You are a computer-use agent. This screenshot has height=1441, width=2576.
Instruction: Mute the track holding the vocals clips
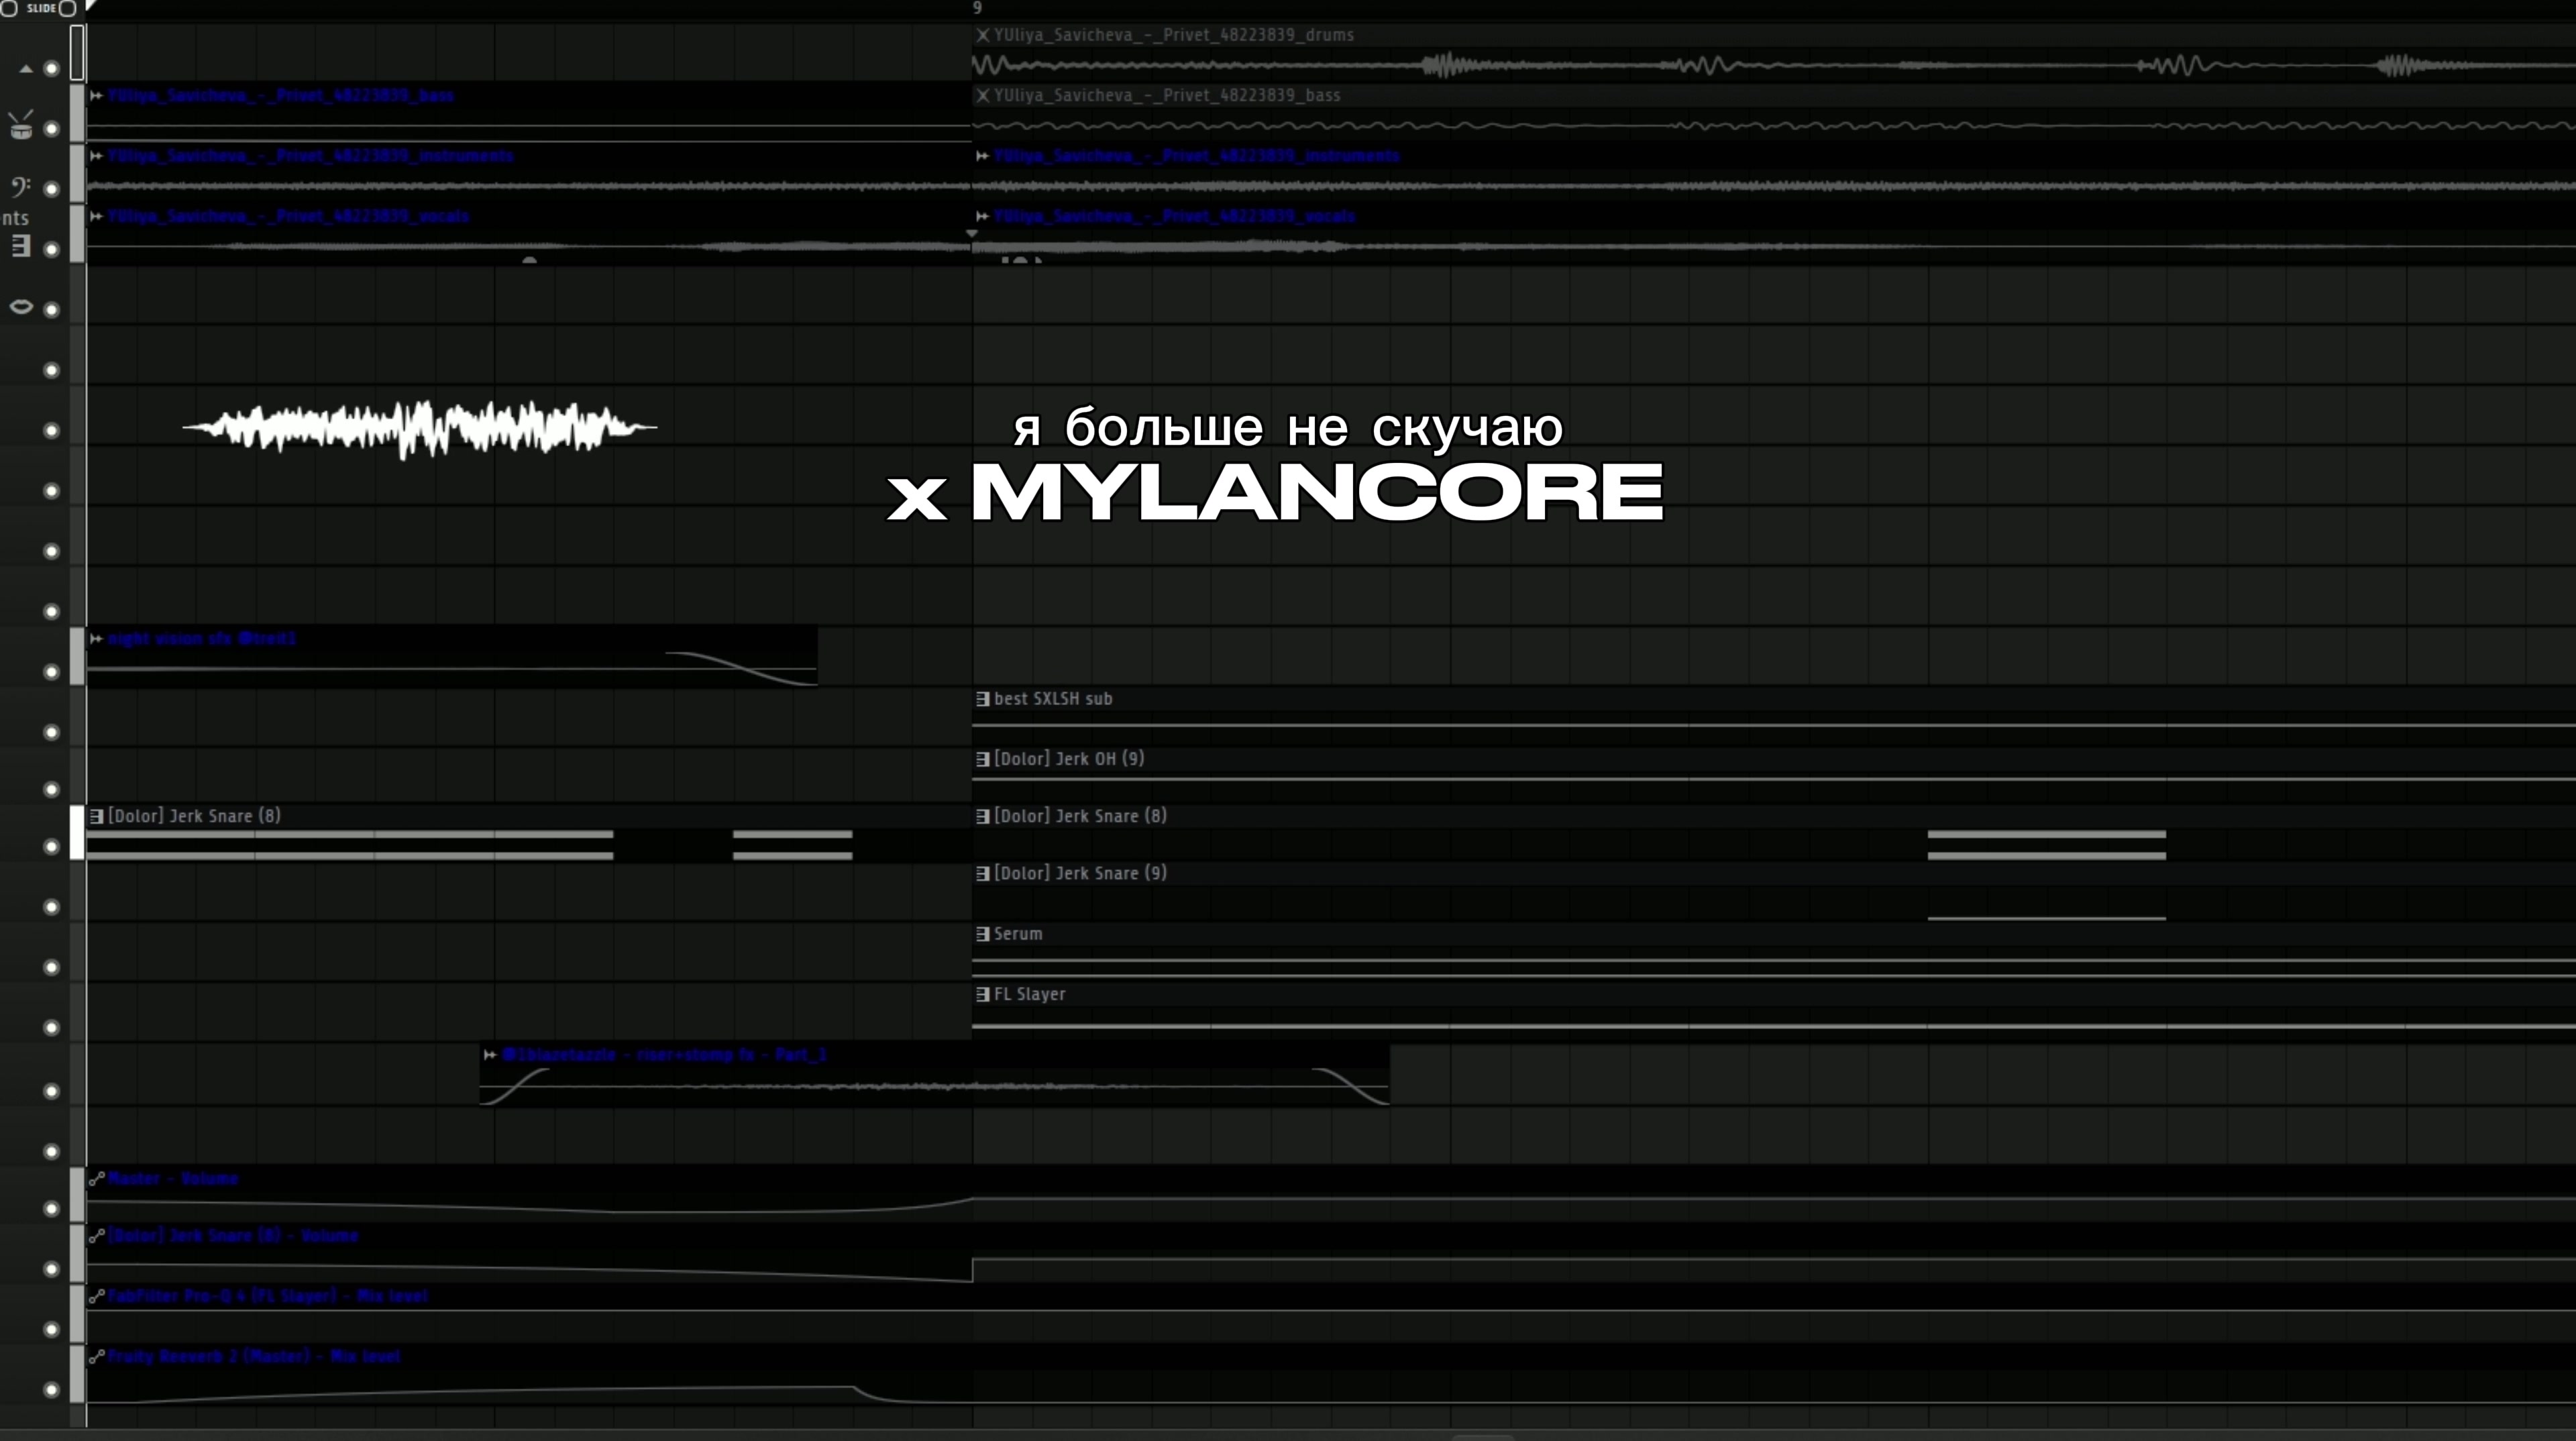click(51, 250)
